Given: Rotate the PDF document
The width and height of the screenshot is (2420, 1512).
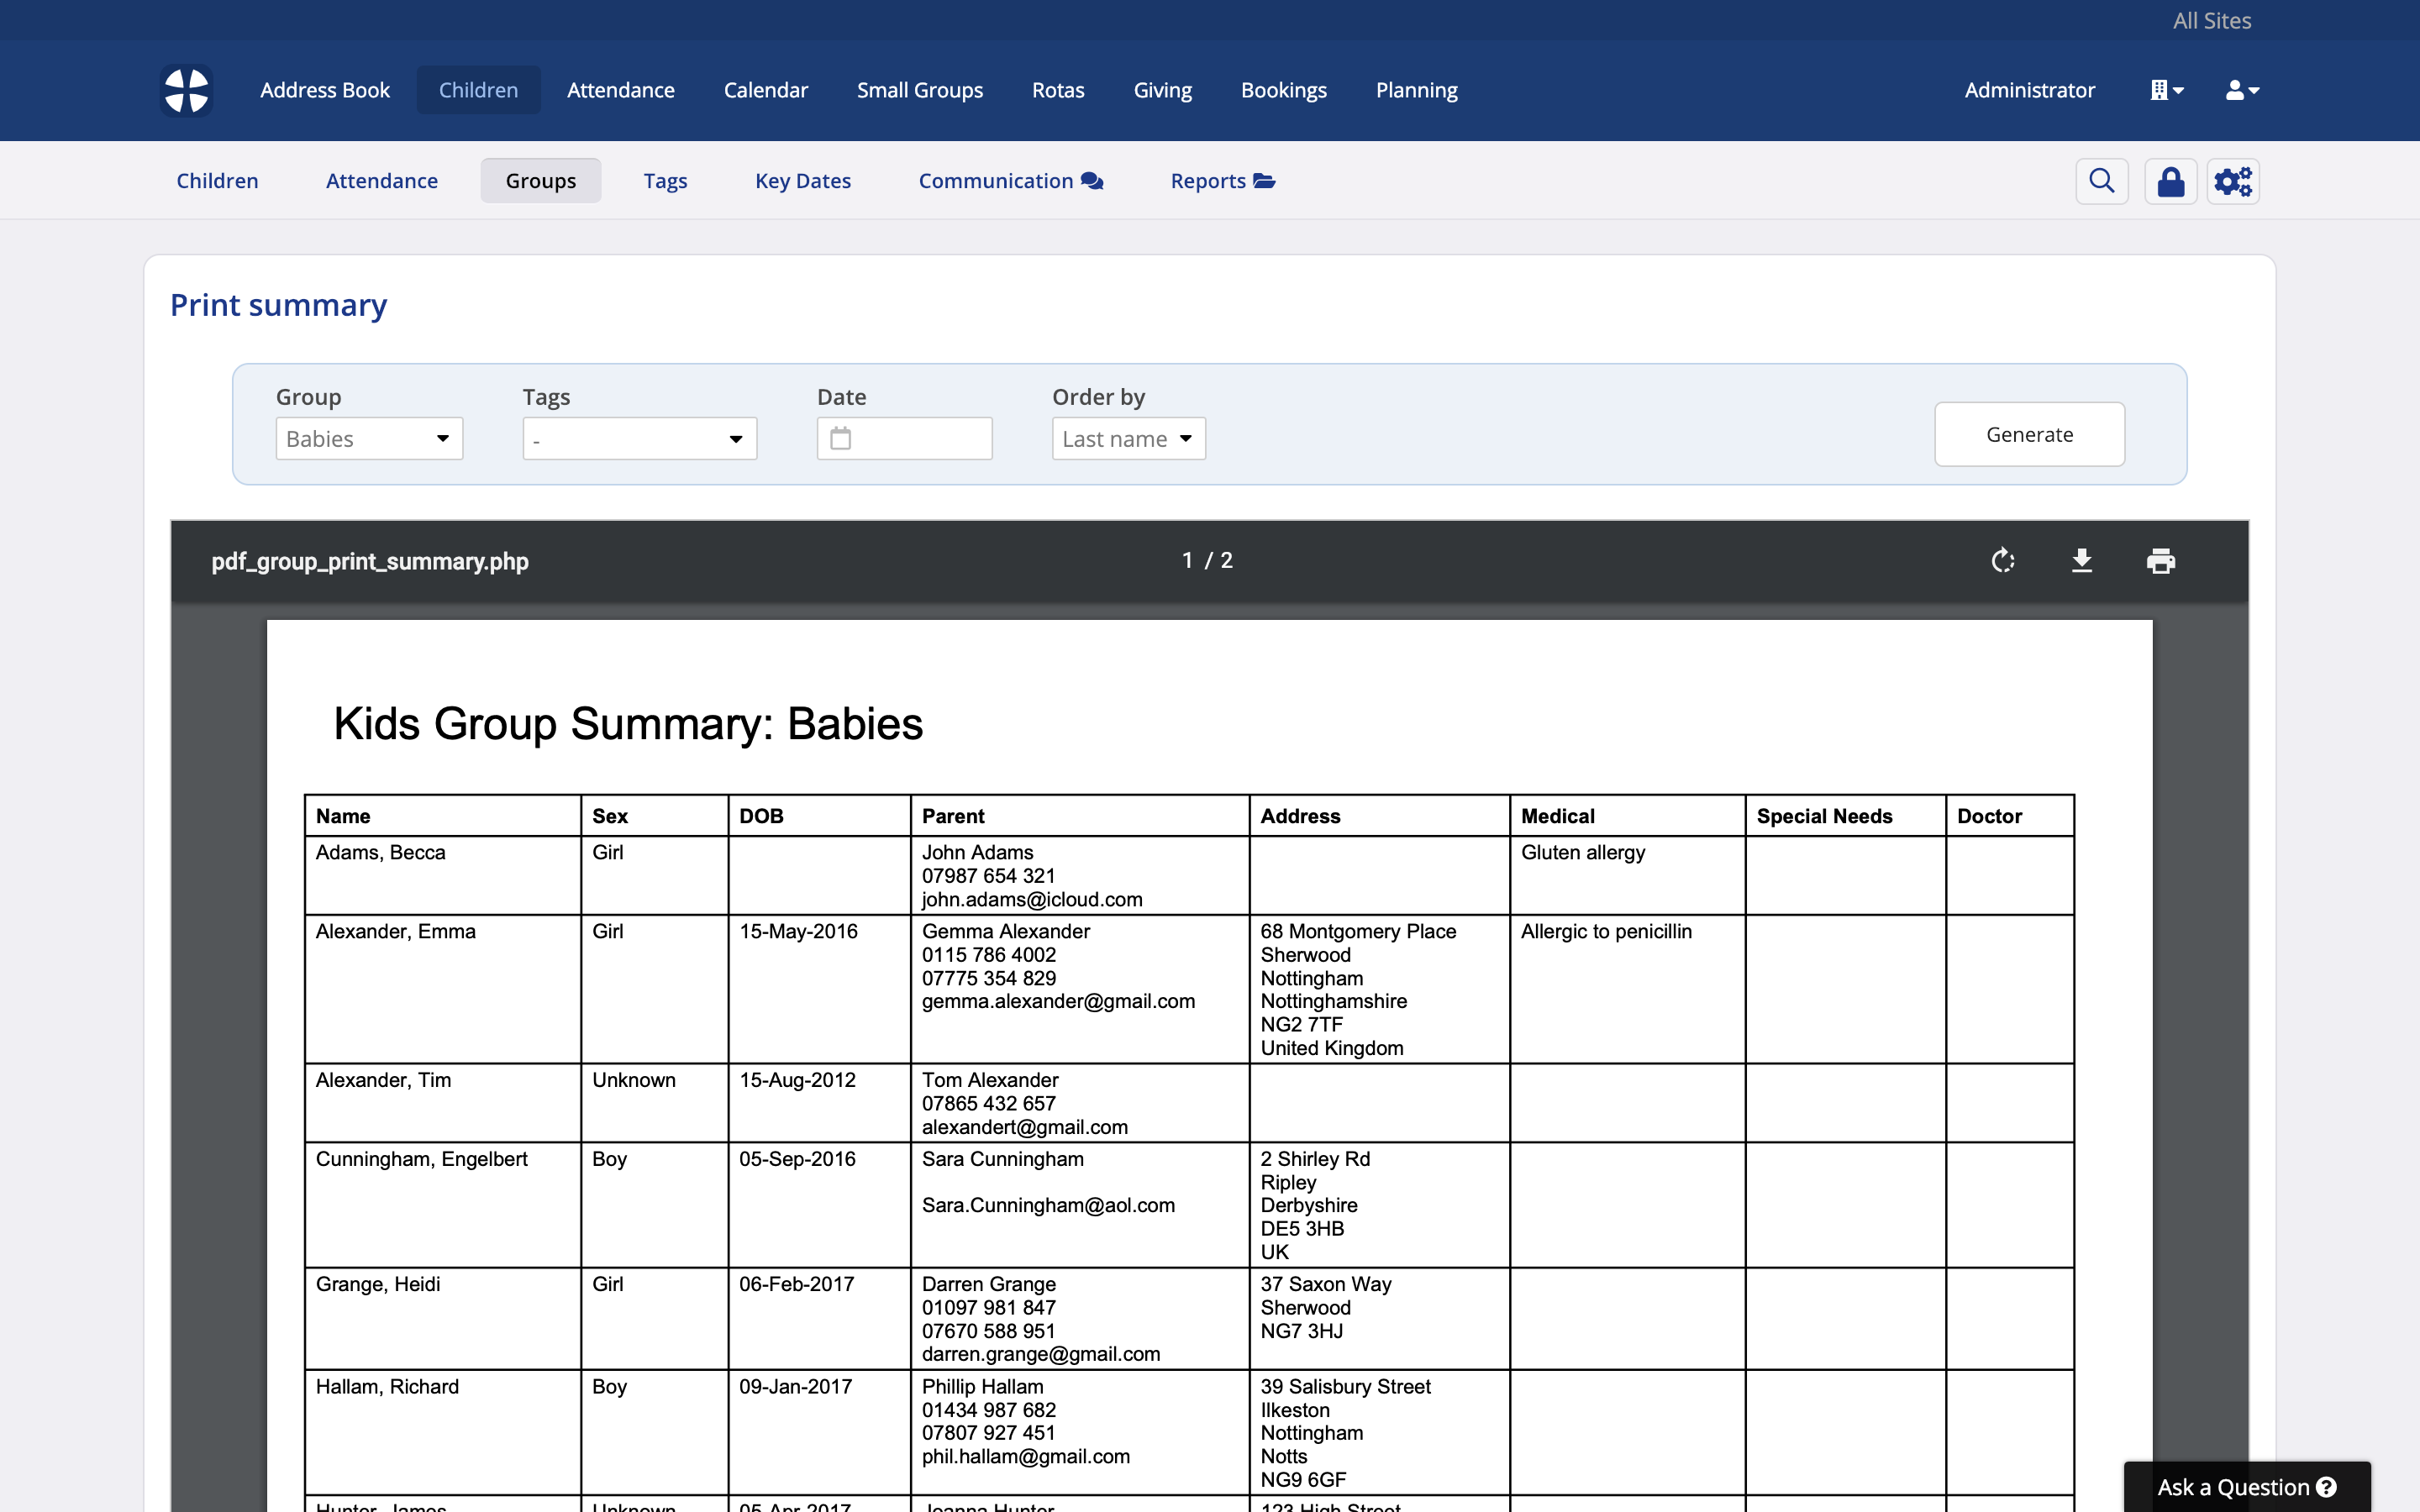Looking at the screenshot, I should pos(2002,561).
